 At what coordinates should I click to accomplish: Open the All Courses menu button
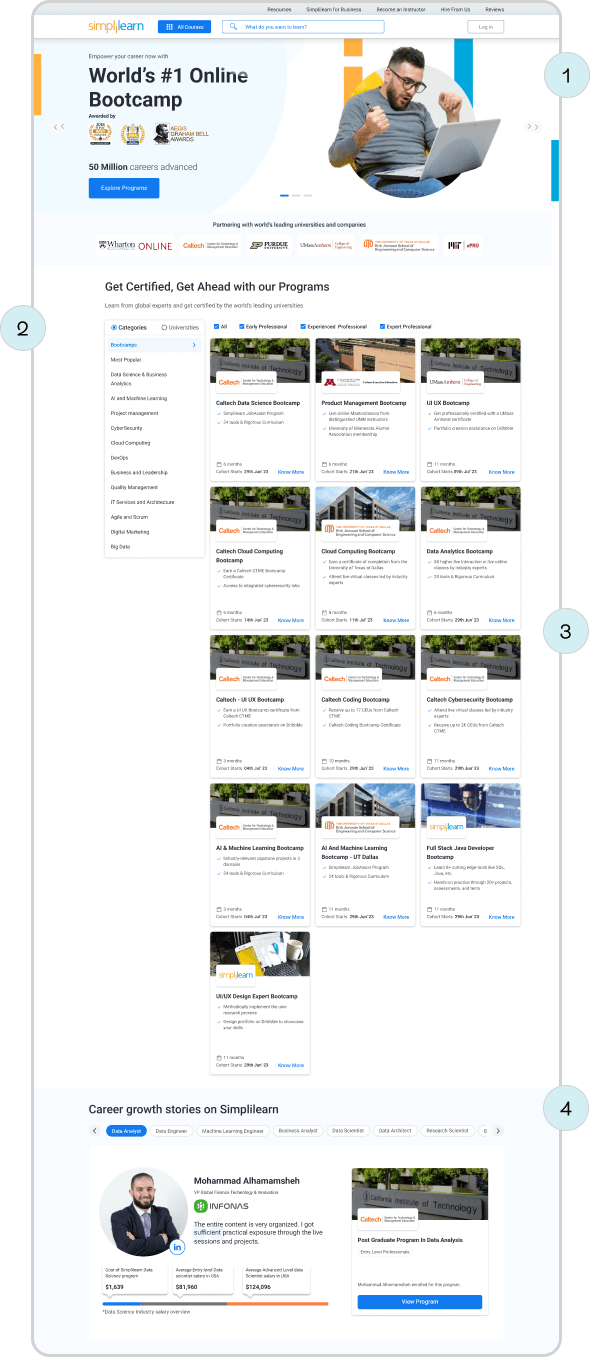[184, 27]
